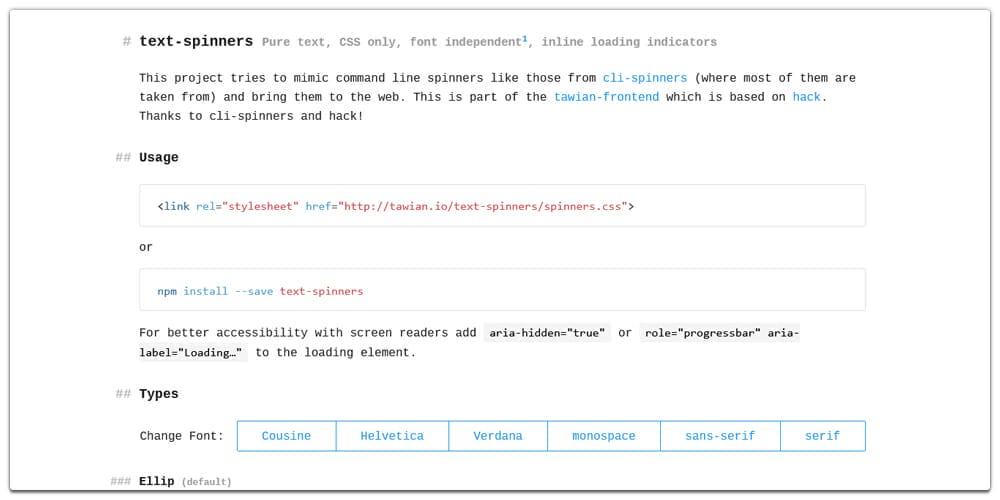Click the stylesheet link code block
Viewport: 1000px width, 500px height.
(502, 206)
